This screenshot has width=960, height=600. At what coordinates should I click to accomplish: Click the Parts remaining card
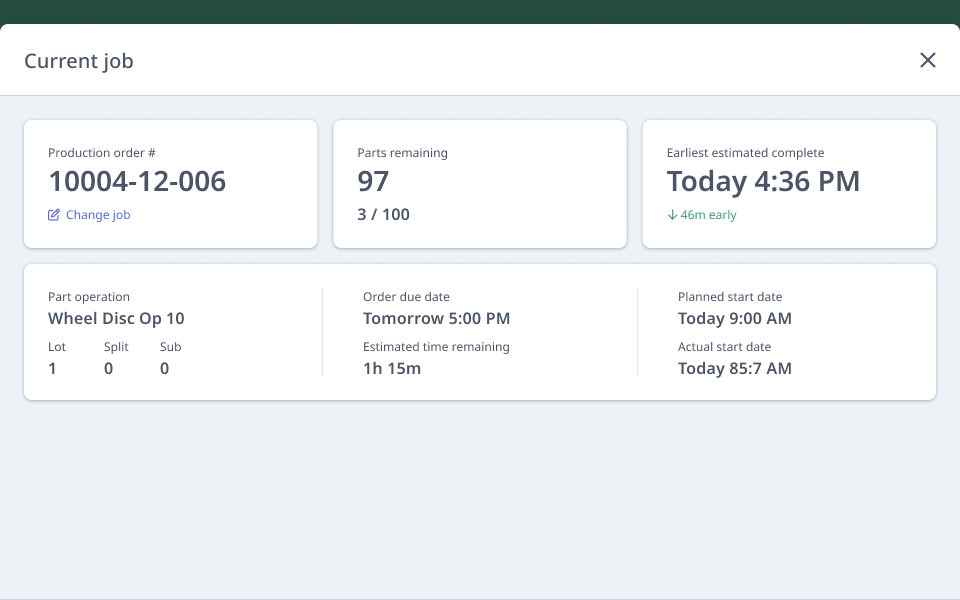coord(479,183)
